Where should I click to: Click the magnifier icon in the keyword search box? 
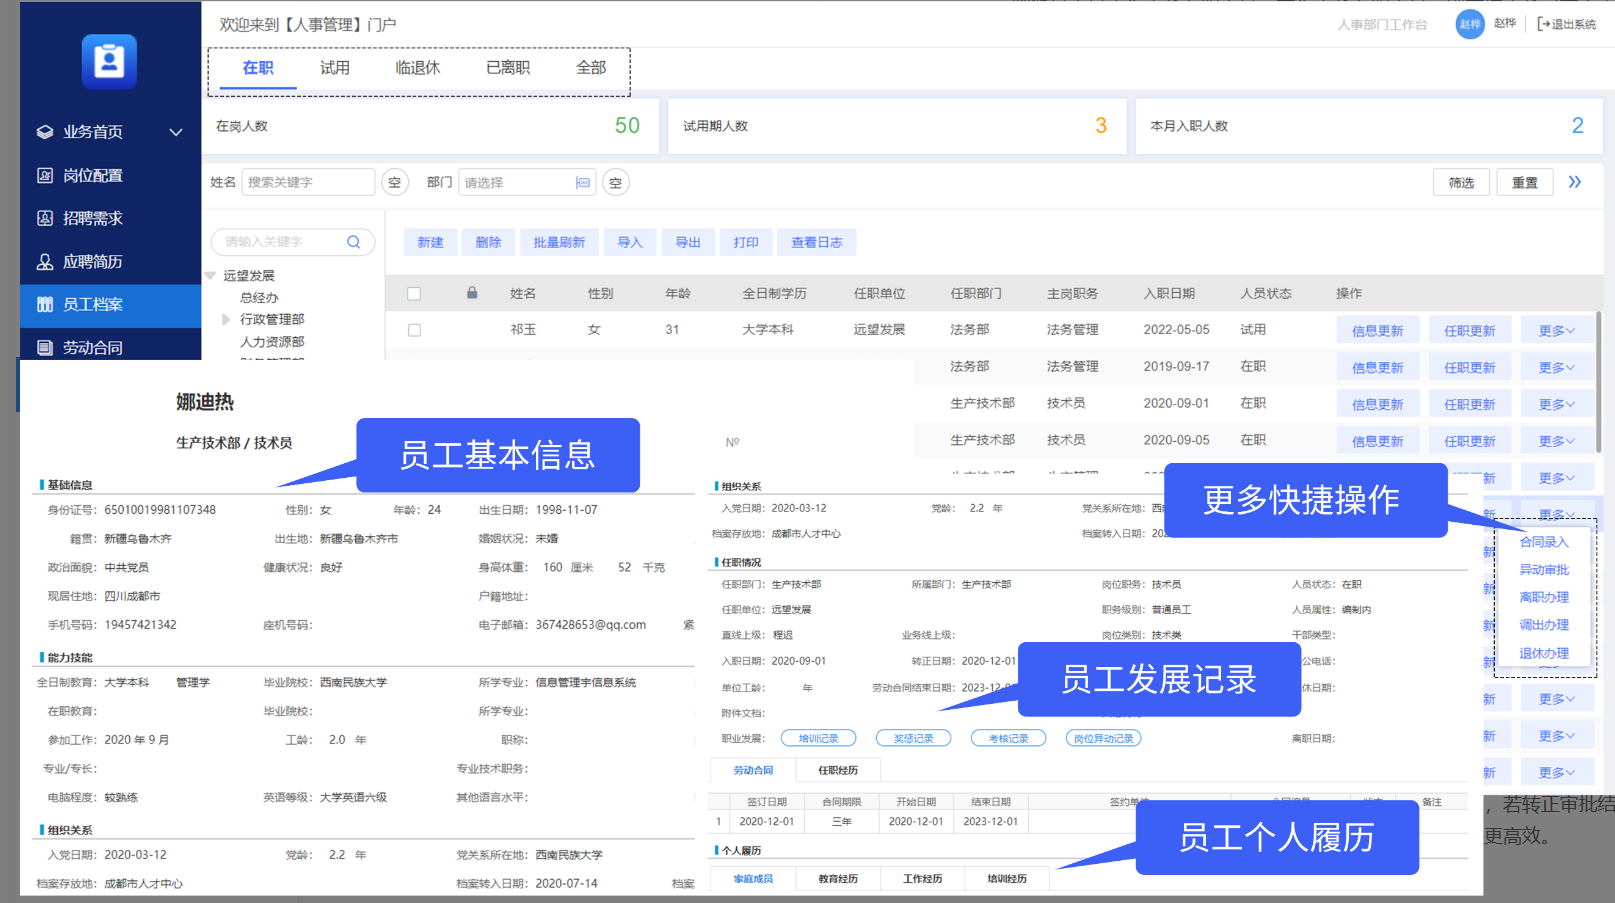coord(353,241)
